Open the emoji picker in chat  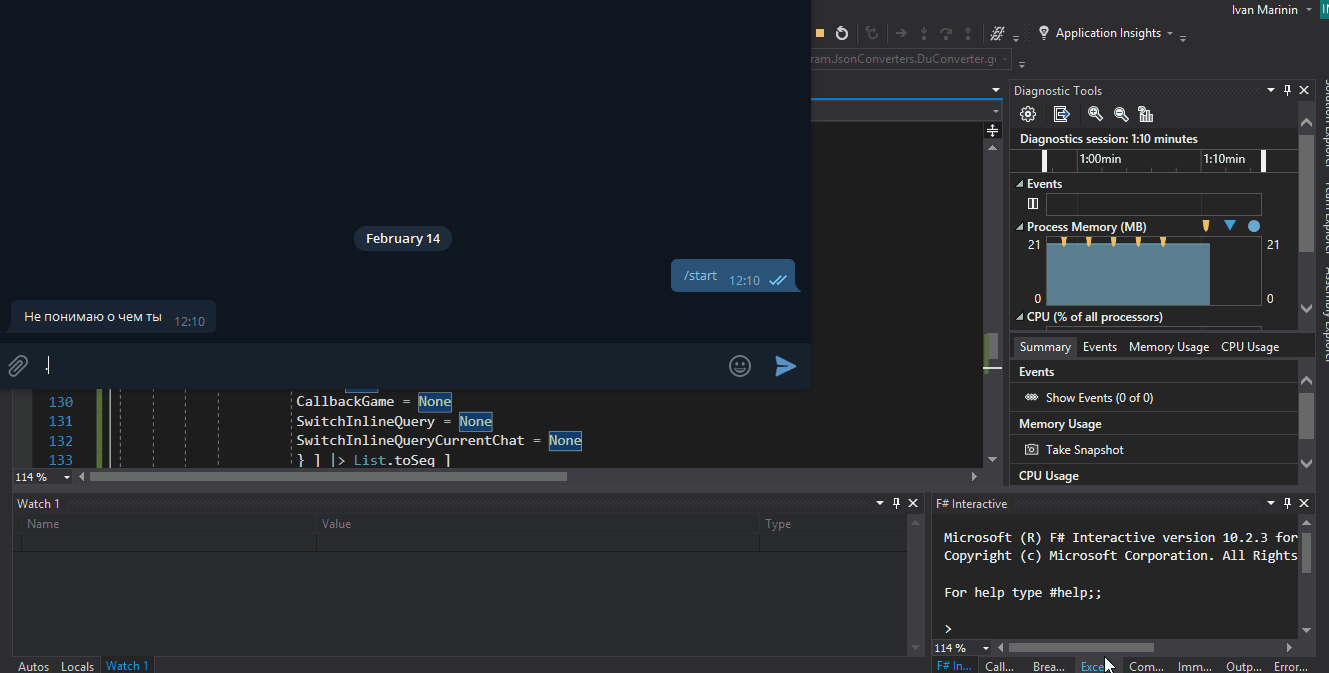[x=740, y=366]
